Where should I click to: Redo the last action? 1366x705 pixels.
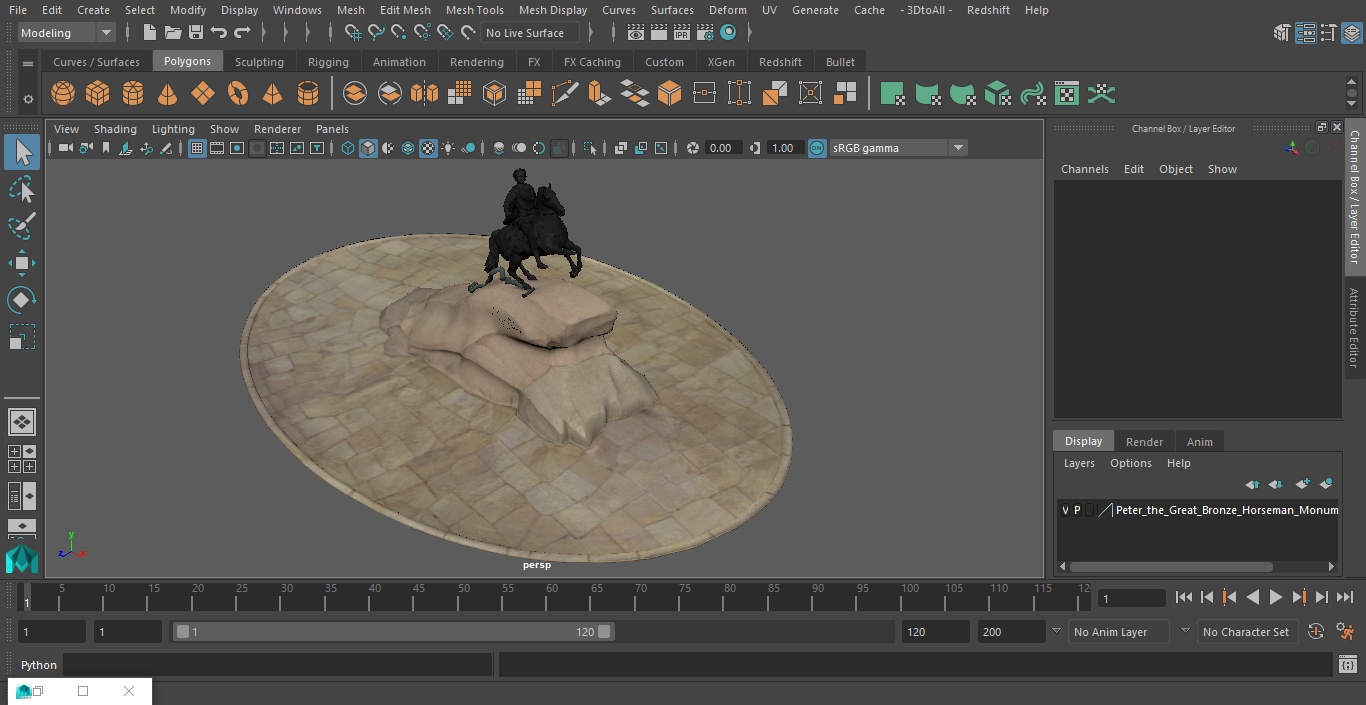coord(242,33)
